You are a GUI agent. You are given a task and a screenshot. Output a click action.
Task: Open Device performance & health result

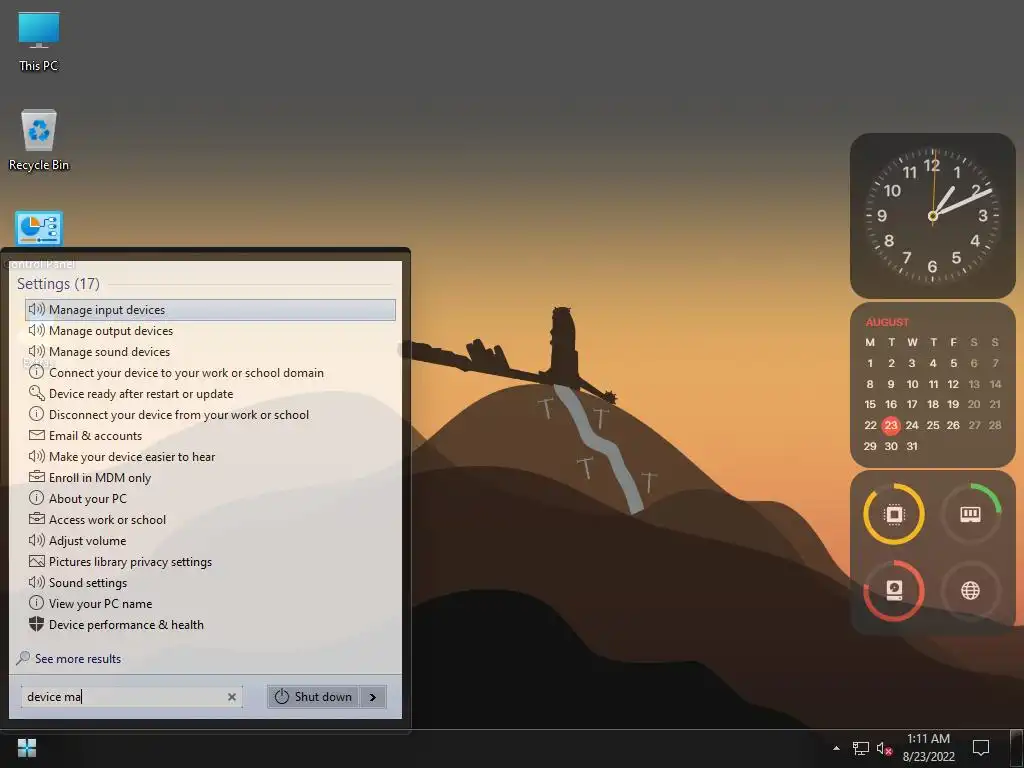(210, 624)
